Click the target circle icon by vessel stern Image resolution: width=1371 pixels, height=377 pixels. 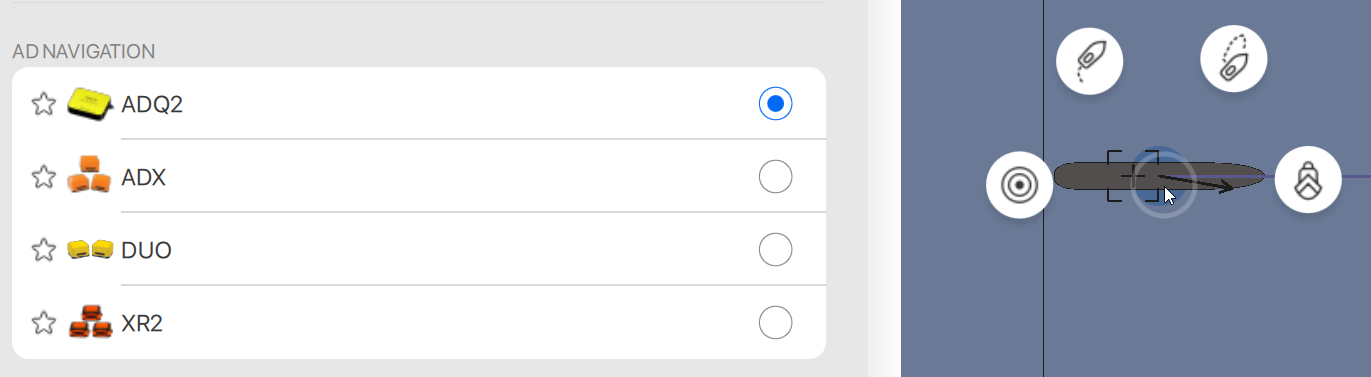pyautogui.click(x=1019, y=185)
